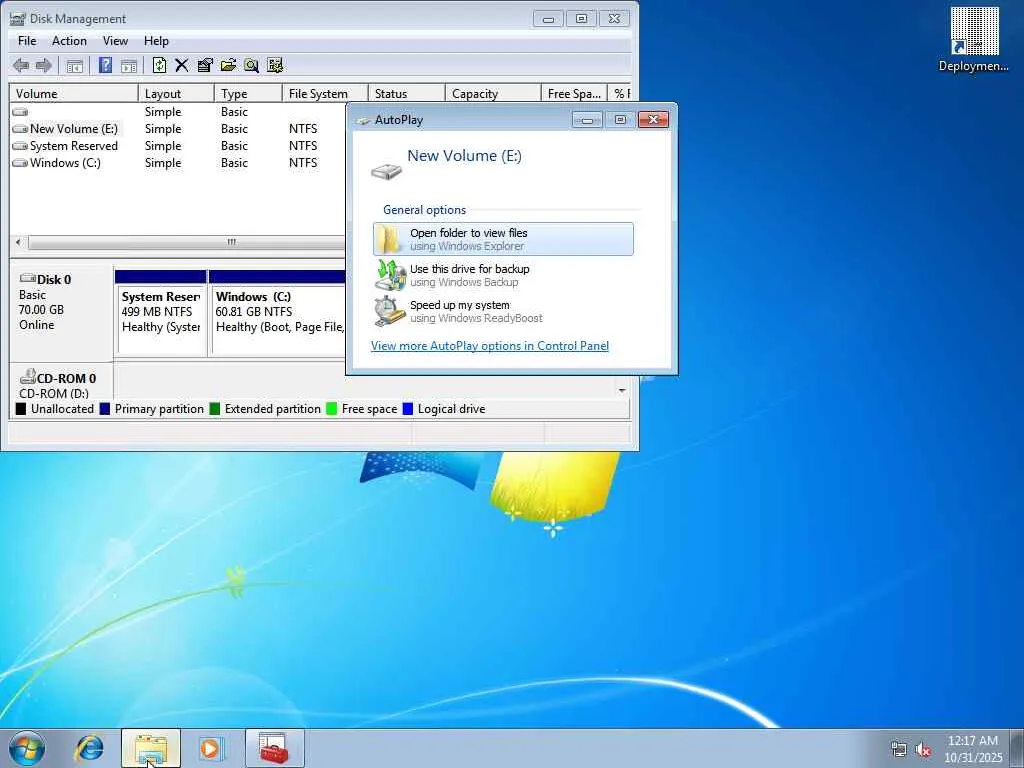Sort by the Type column header
Image resolution: width=1024 pixels, height=768 pixels.
pos(248,93)
